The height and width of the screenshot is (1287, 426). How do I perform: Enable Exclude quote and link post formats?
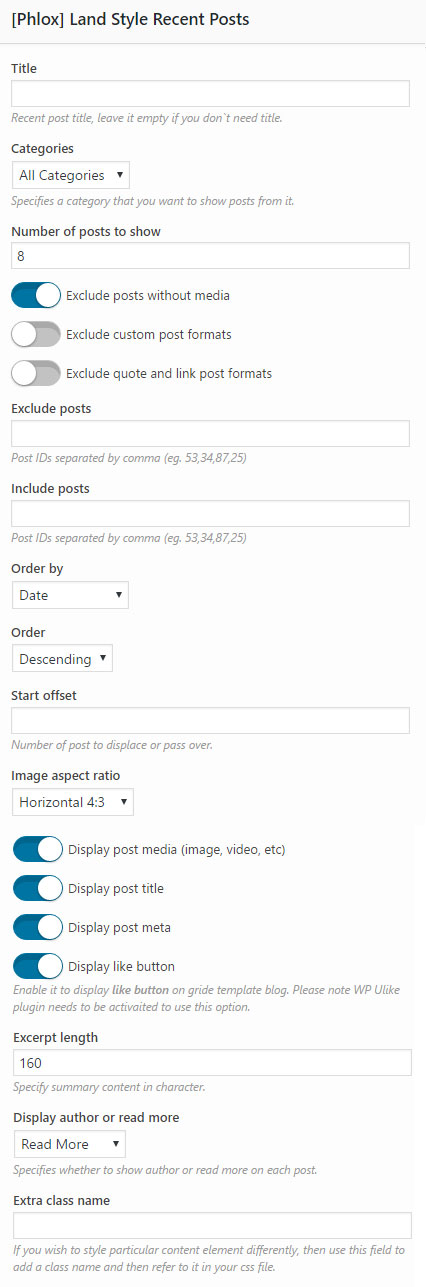(x=36, y=373)
